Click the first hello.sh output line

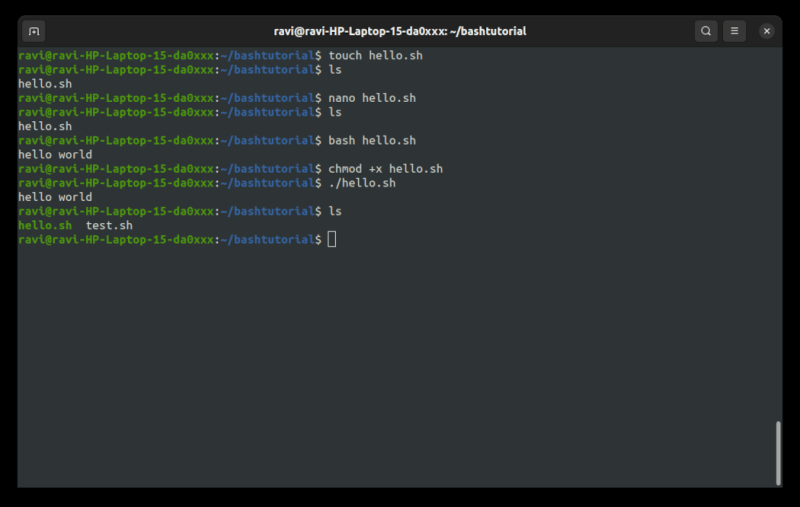point(45,84)
